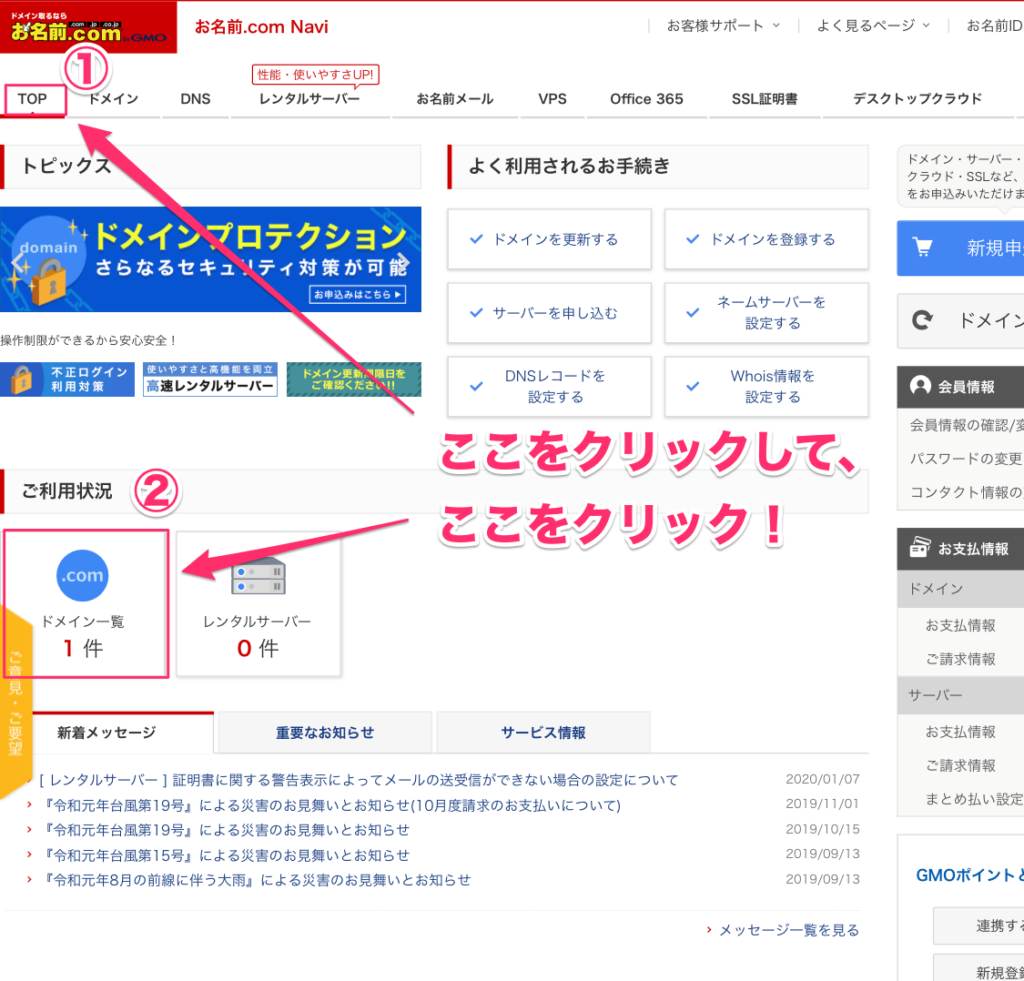Open the デスクトップクラウド navigation tab
Screen dimensions: 1024x981
pyautogui.click(x=917, y=99)
